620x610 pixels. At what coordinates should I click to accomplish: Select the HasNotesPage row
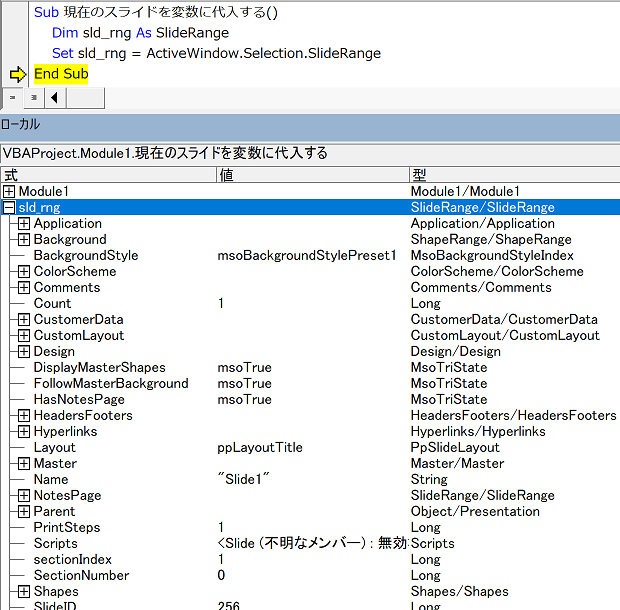(310, 399)
